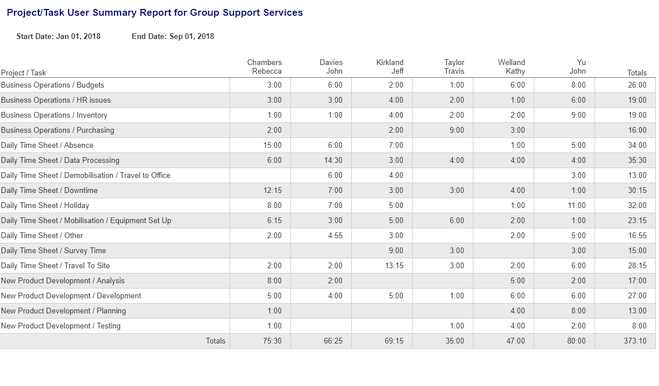This screenshot has height=386, width=659.
Task: Click the 373:10 grand total
Action: coord(635,341)
